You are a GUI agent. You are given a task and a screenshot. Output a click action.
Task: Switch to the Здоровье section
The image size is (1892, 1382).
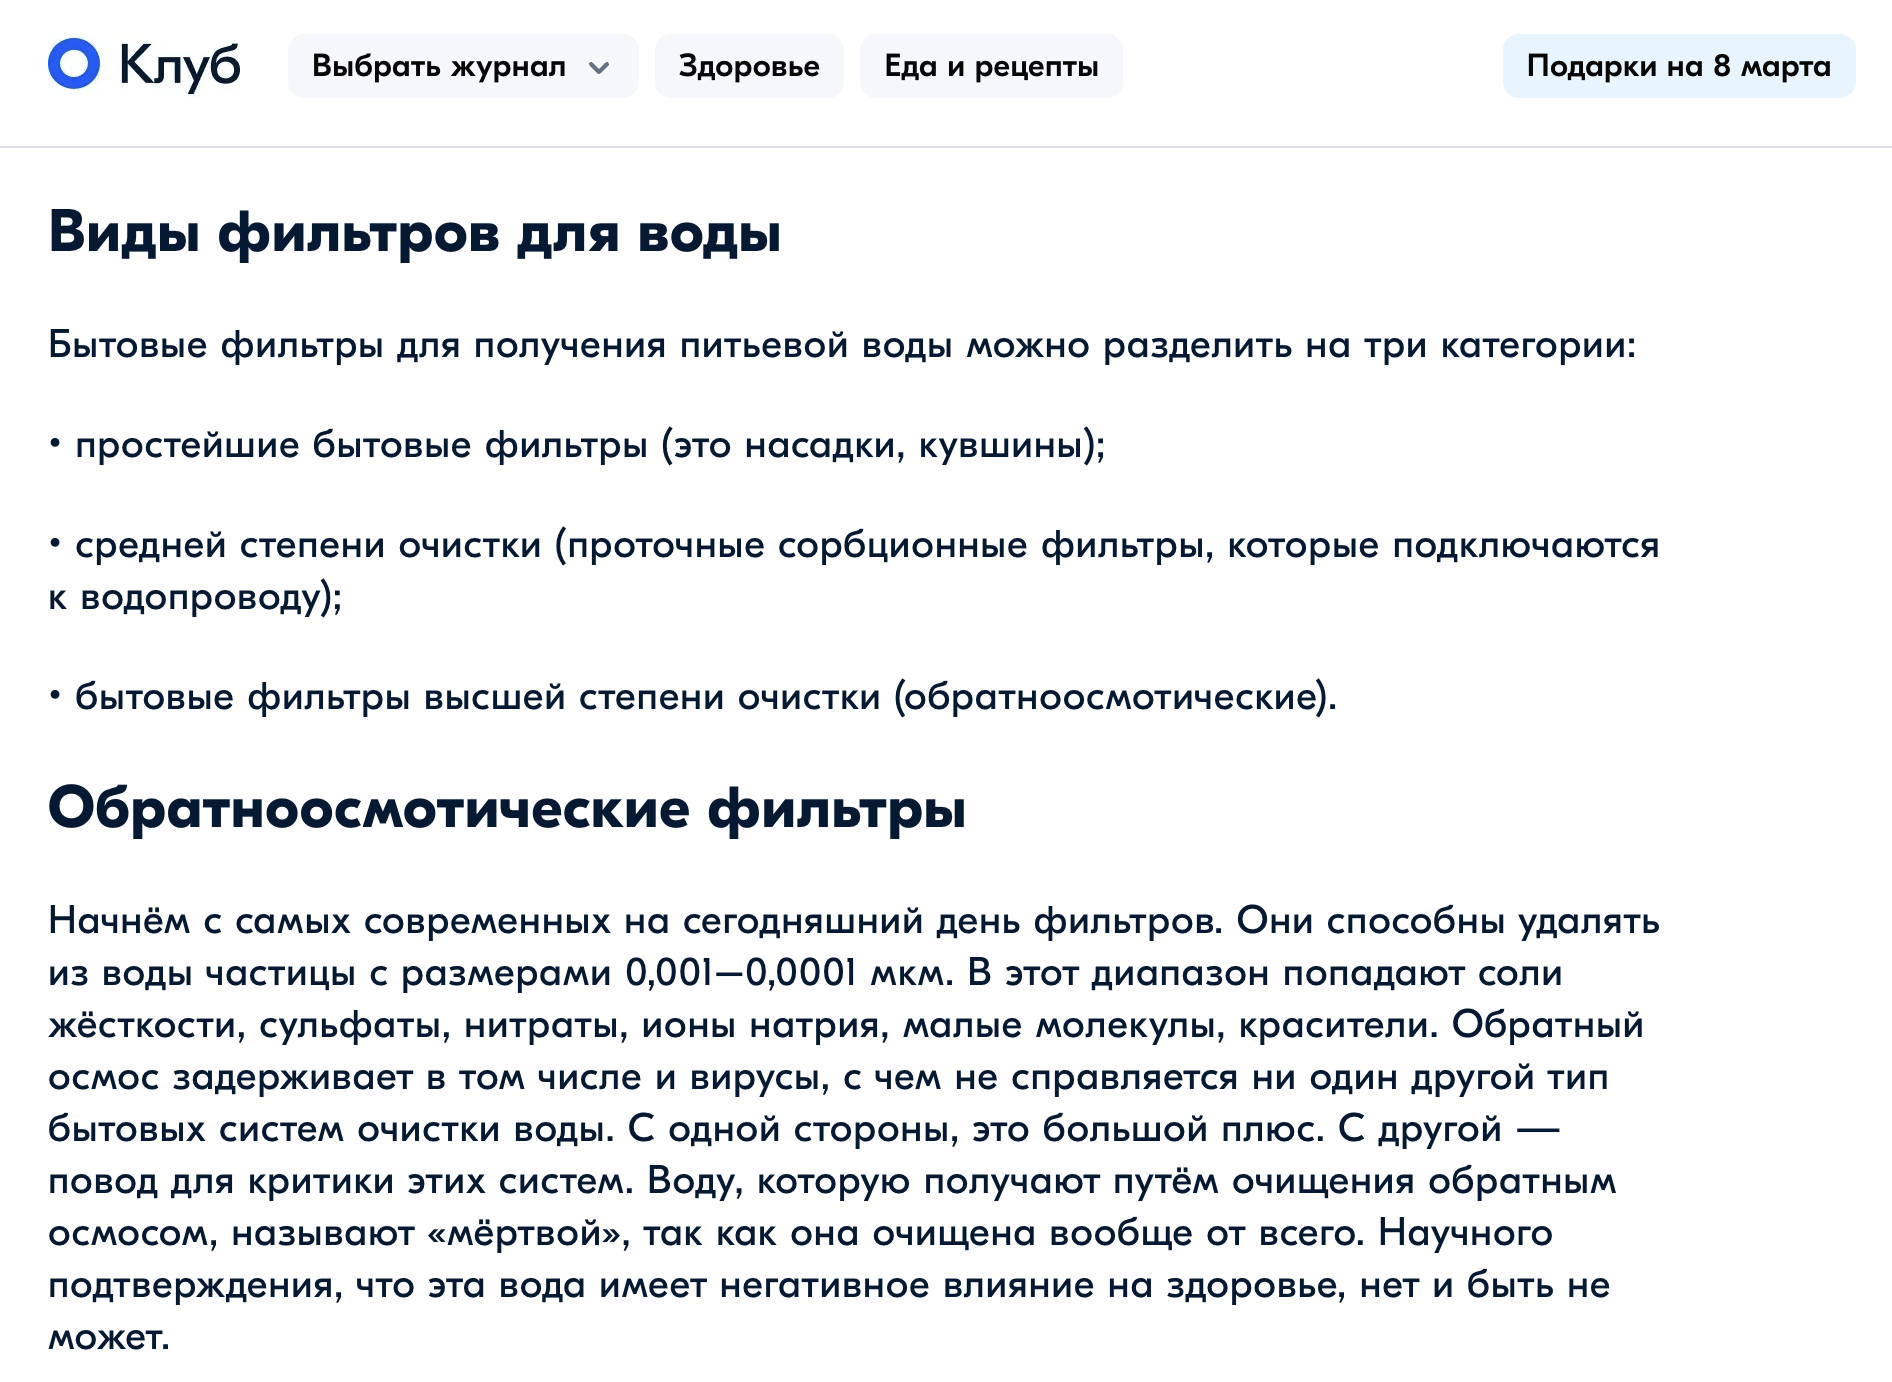click(749, 66)
